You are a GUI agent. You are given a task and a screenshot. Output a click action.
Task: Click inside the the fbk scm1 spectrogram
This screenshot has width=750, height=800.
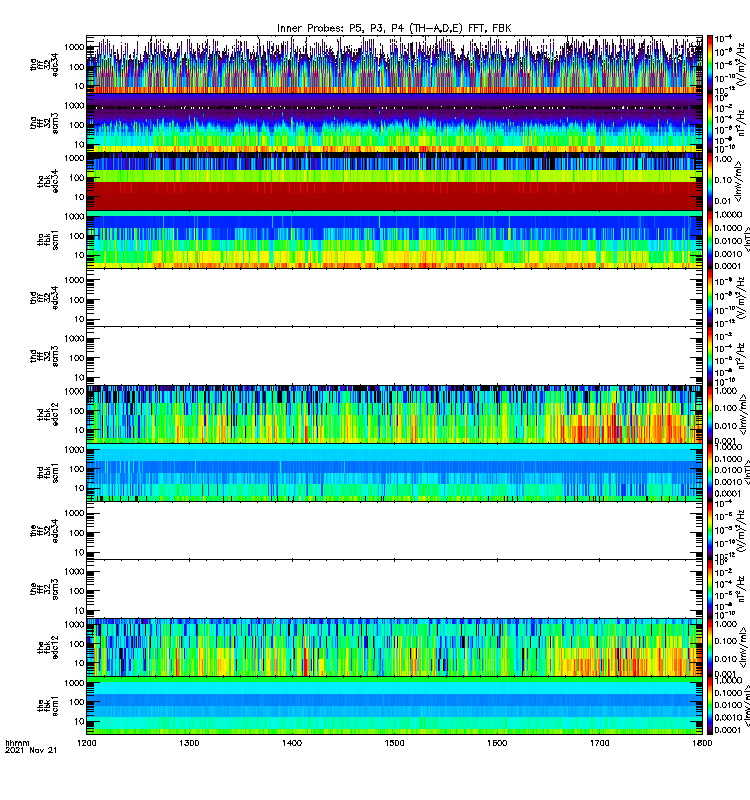[x=394, y=706]
